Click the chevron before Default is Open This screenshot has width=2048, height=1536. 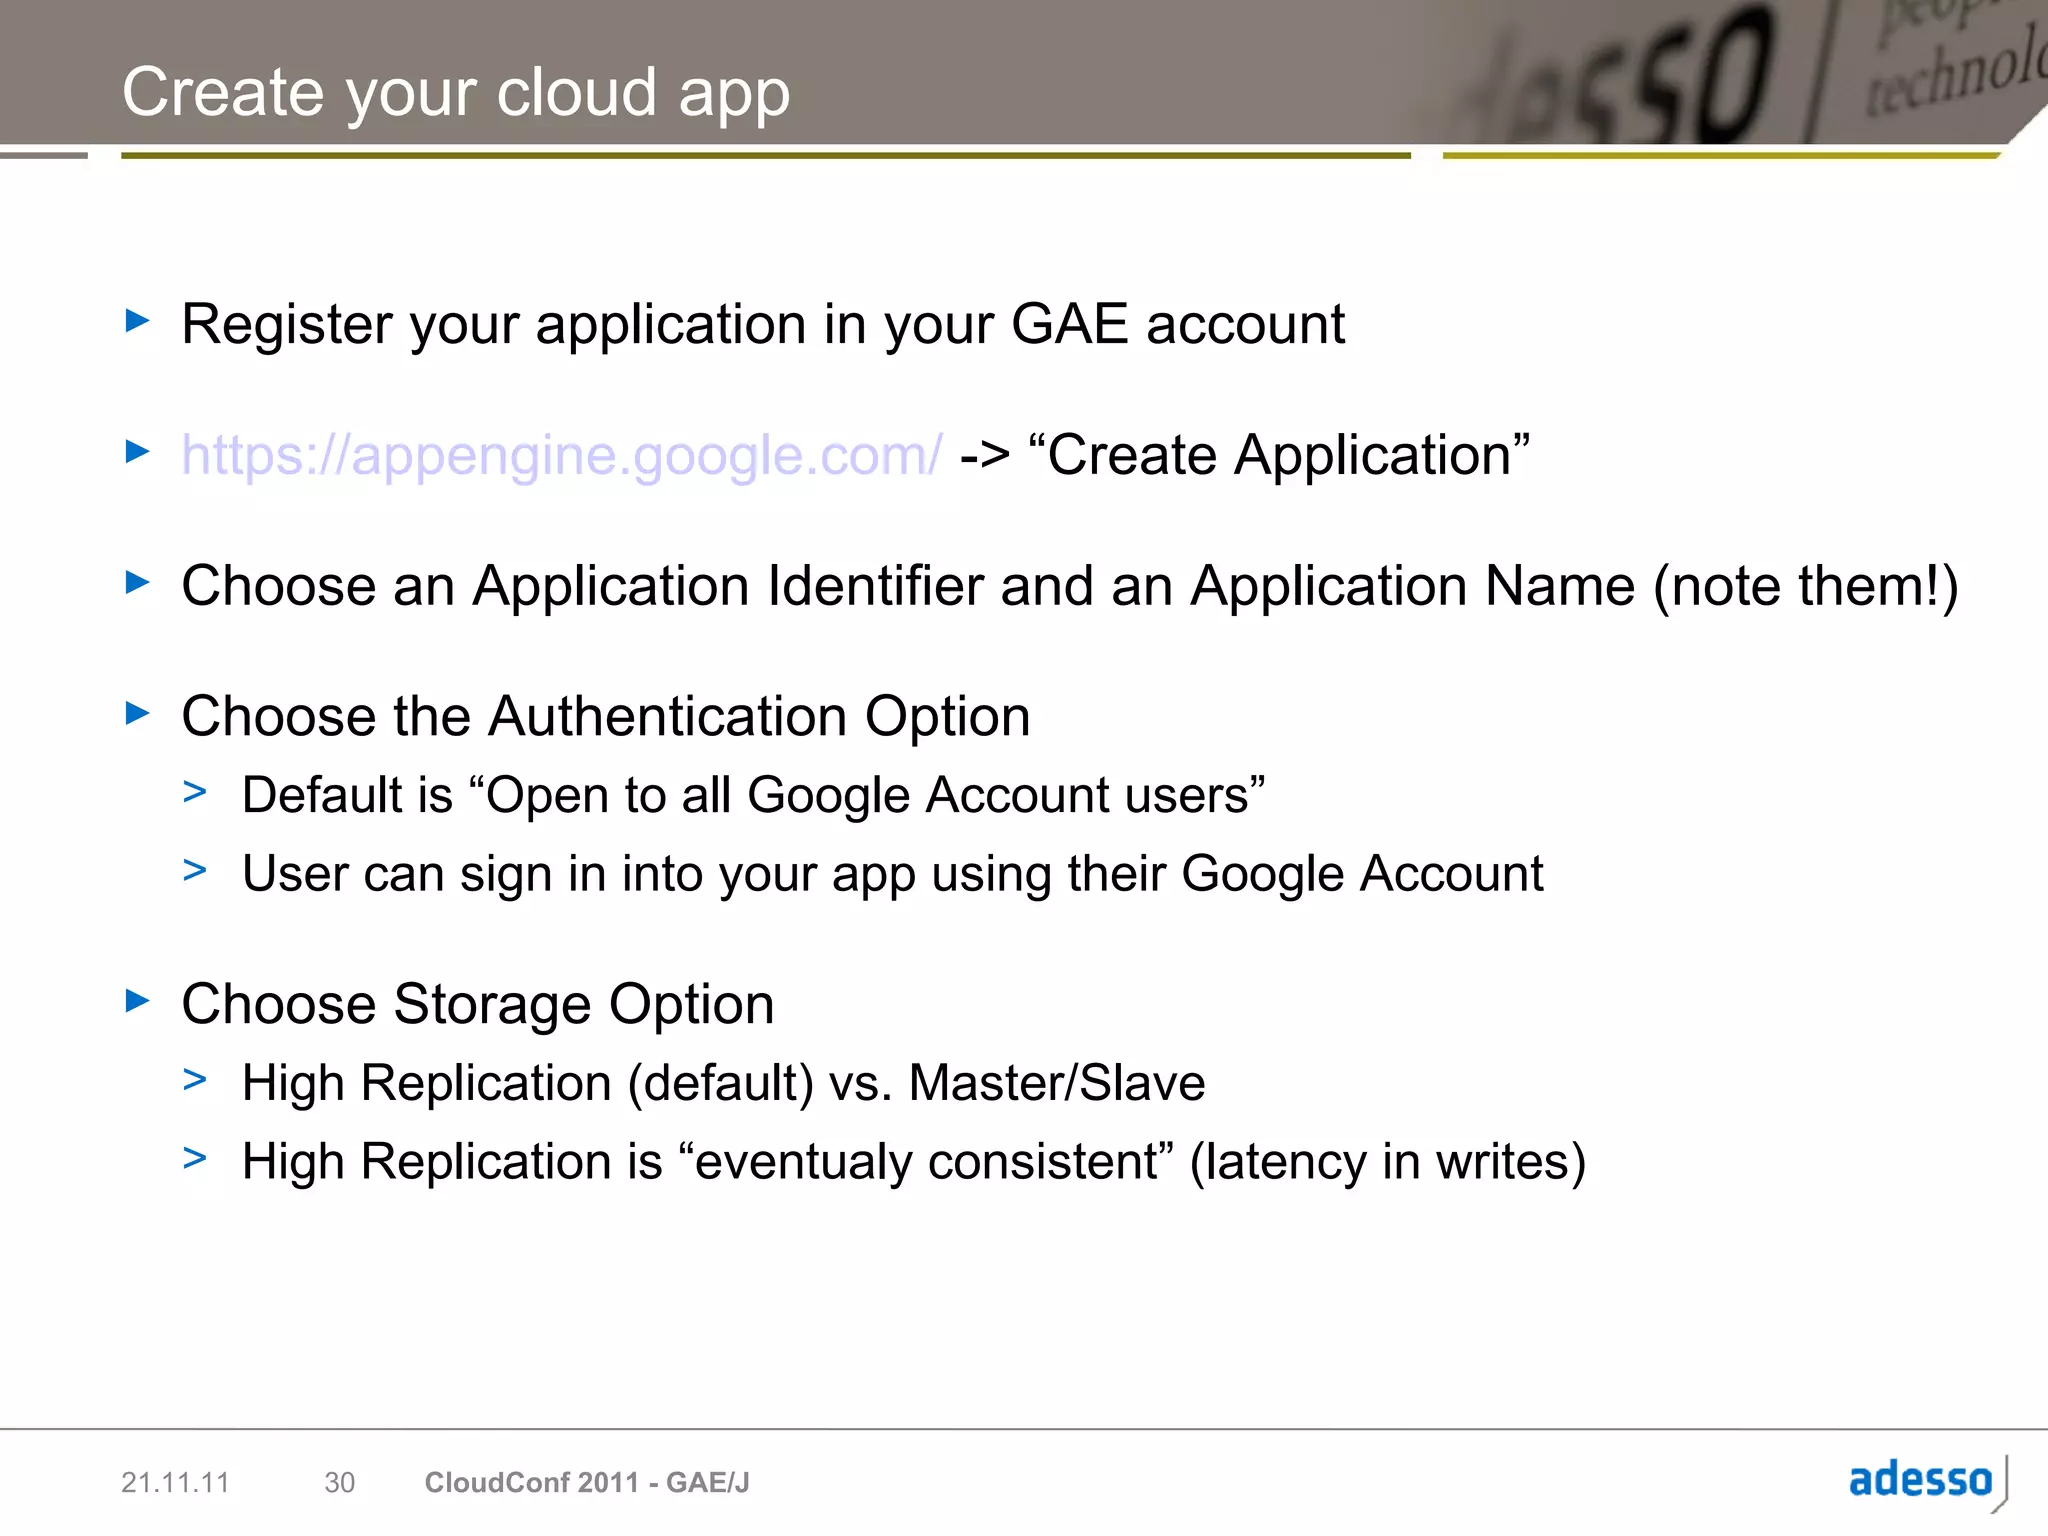(x=195, y=792)
